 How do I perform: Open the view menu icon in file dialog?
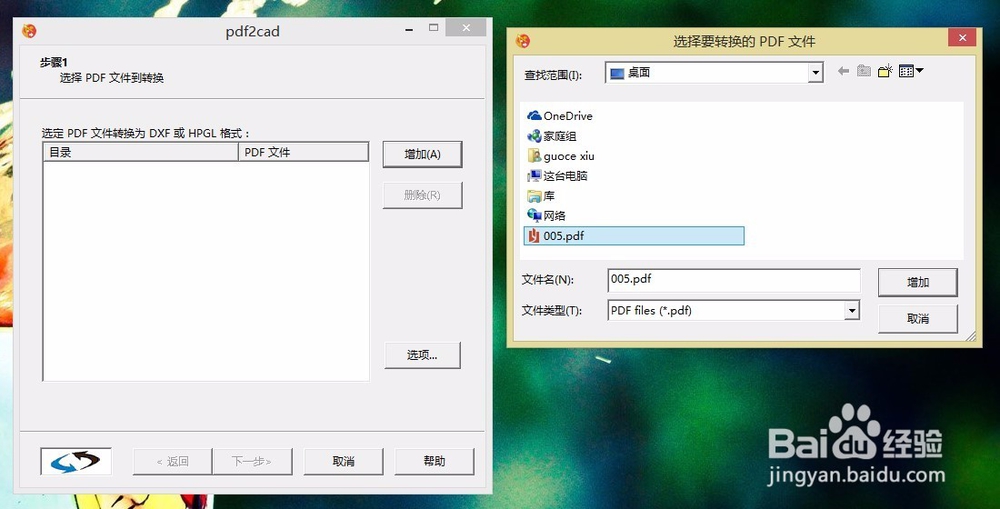pyautogui.click(x=911, y=71)
